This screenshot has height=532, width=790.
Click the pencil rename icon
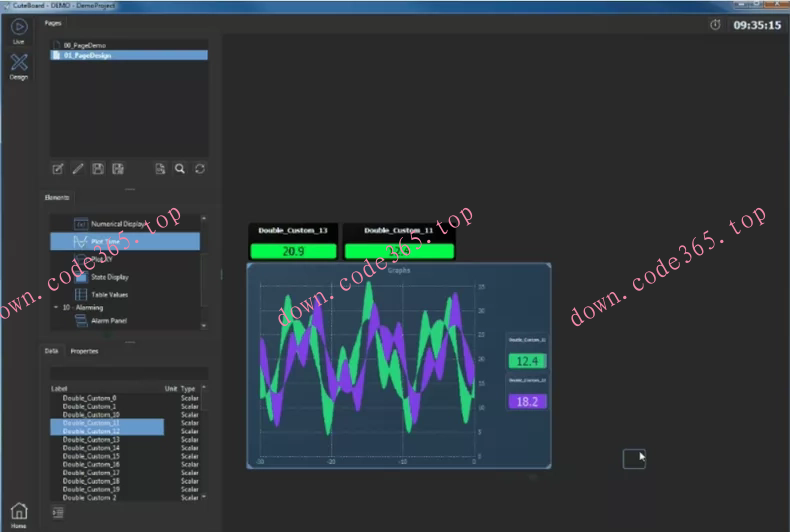[78, 169]
